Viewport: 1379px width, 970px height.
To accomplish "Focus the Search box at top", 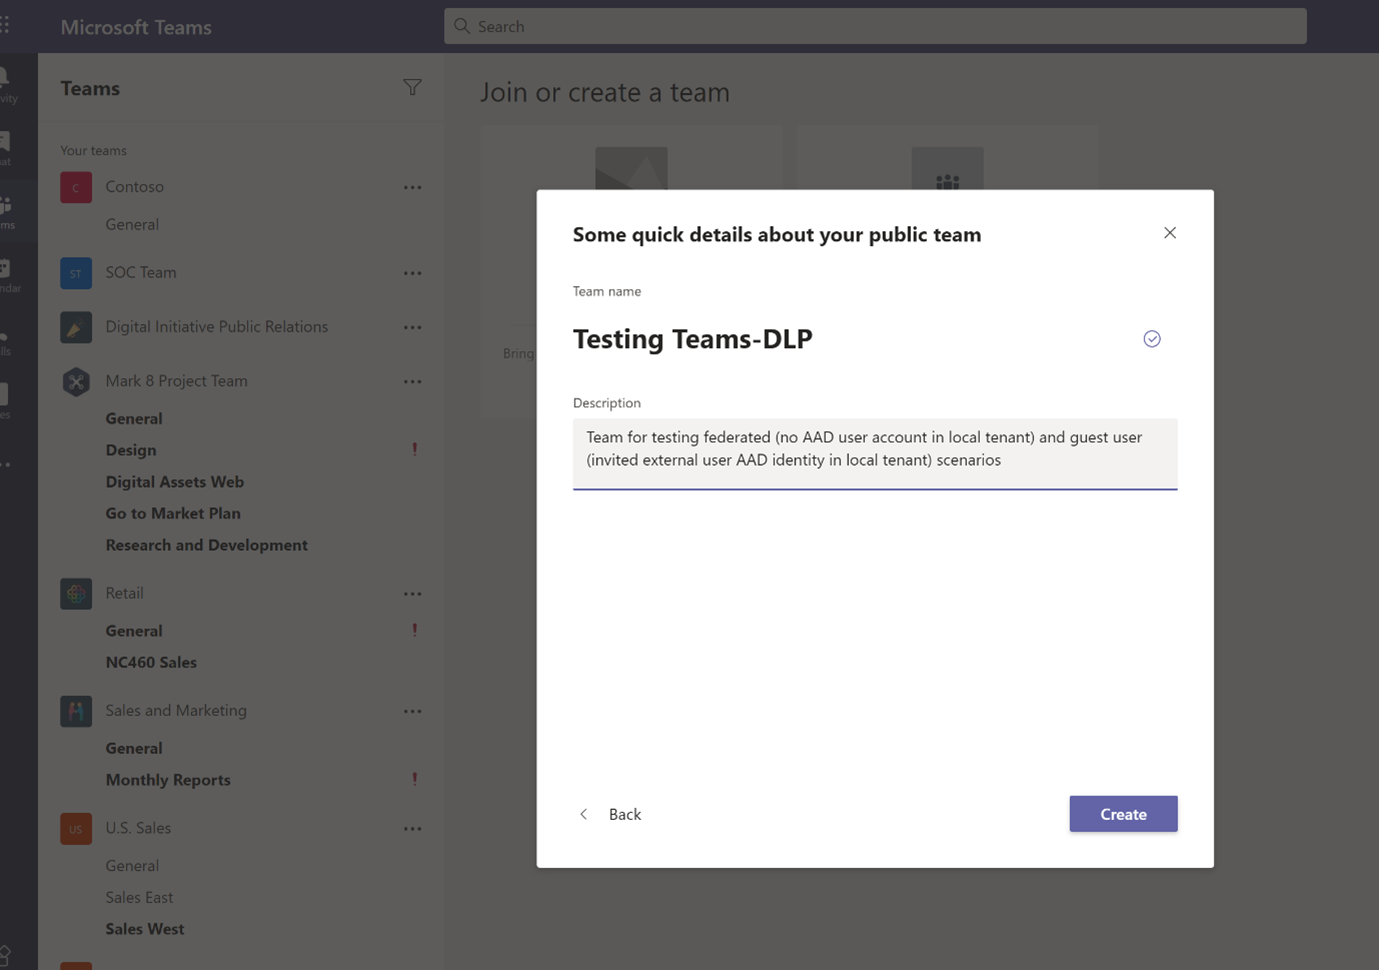I will pyautogui.click(x=875, y=26).
